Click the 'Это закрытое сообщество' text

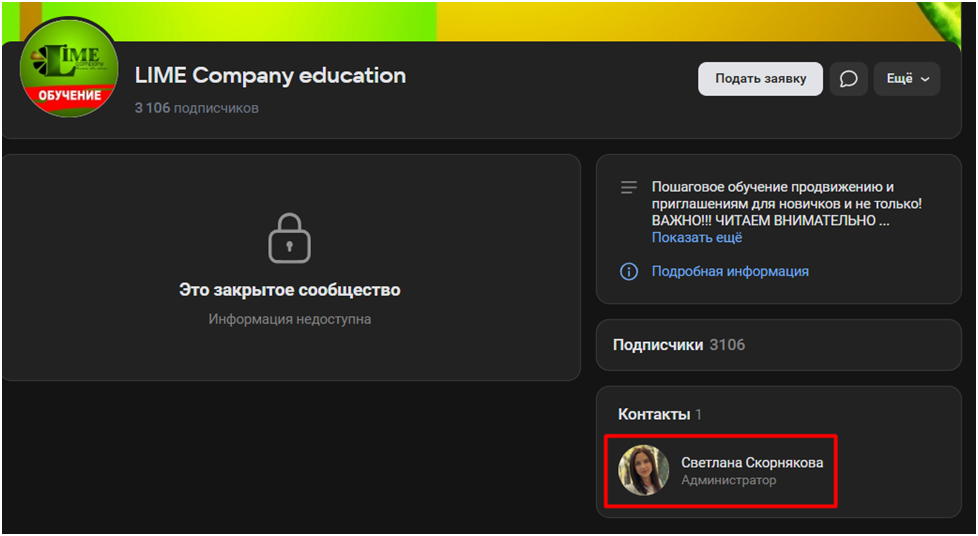pos(289,290)
